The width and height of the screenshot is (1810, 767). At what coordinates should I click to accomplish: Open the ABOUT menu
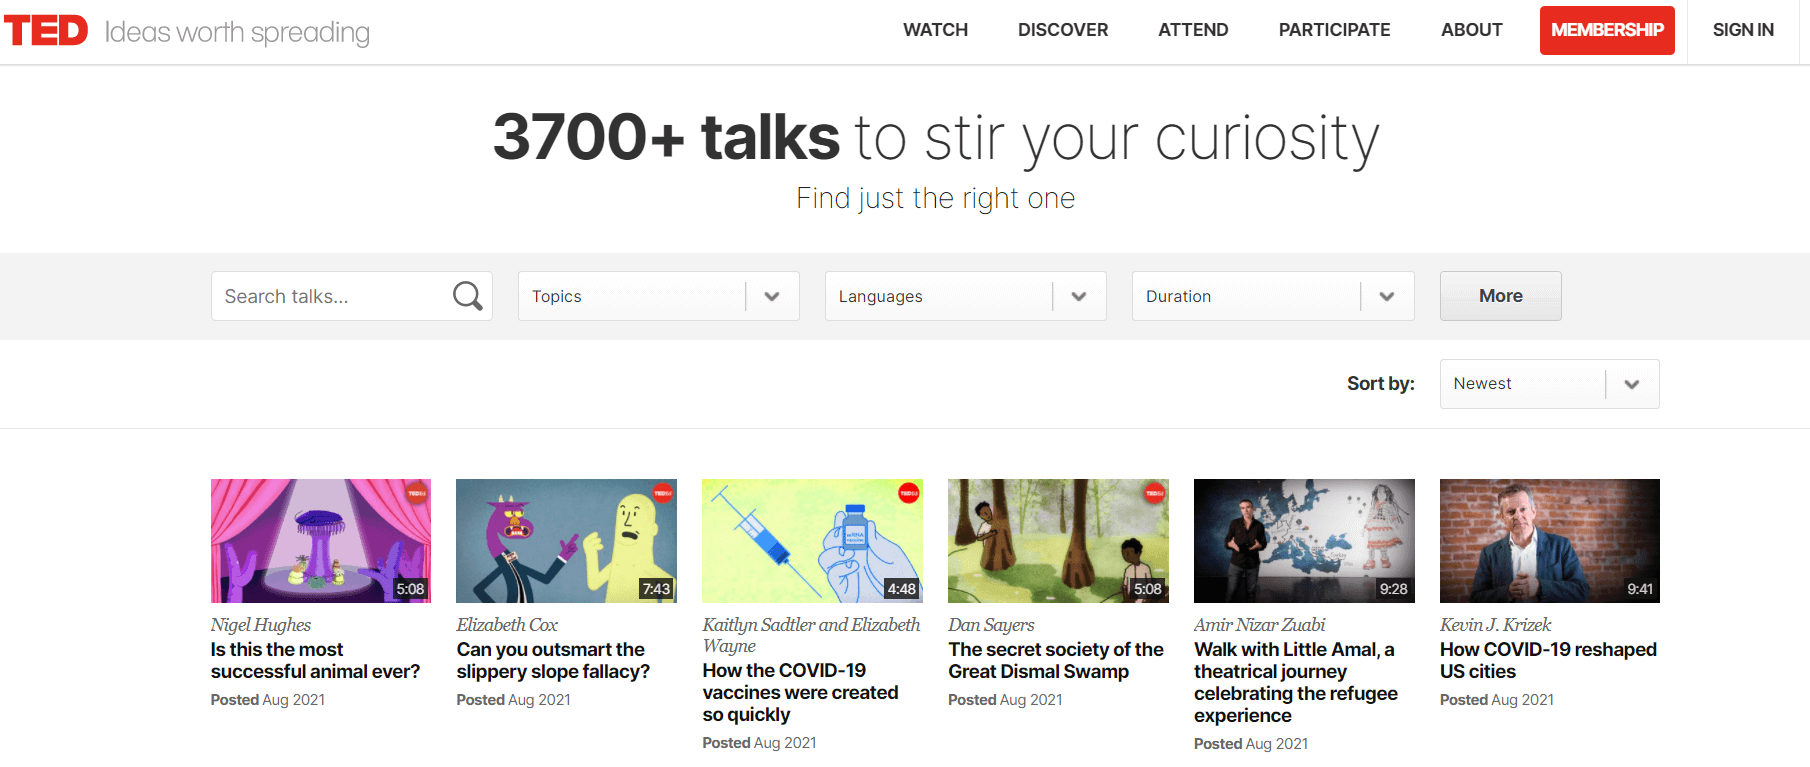click(x=1471, y=30)
